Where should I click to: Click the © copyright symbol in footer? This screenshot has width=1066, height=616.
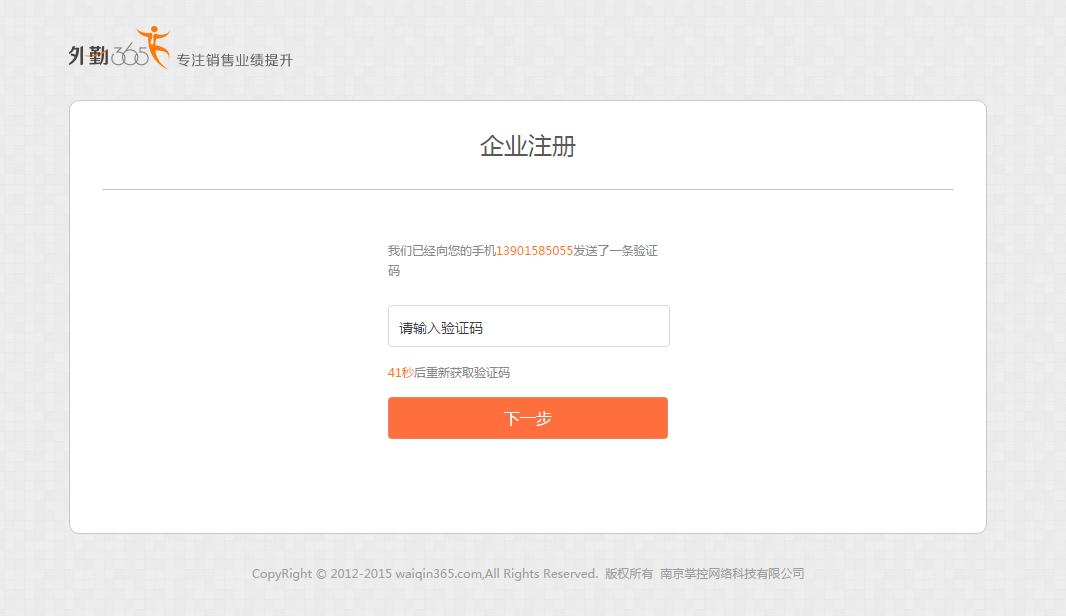point(321,574)
